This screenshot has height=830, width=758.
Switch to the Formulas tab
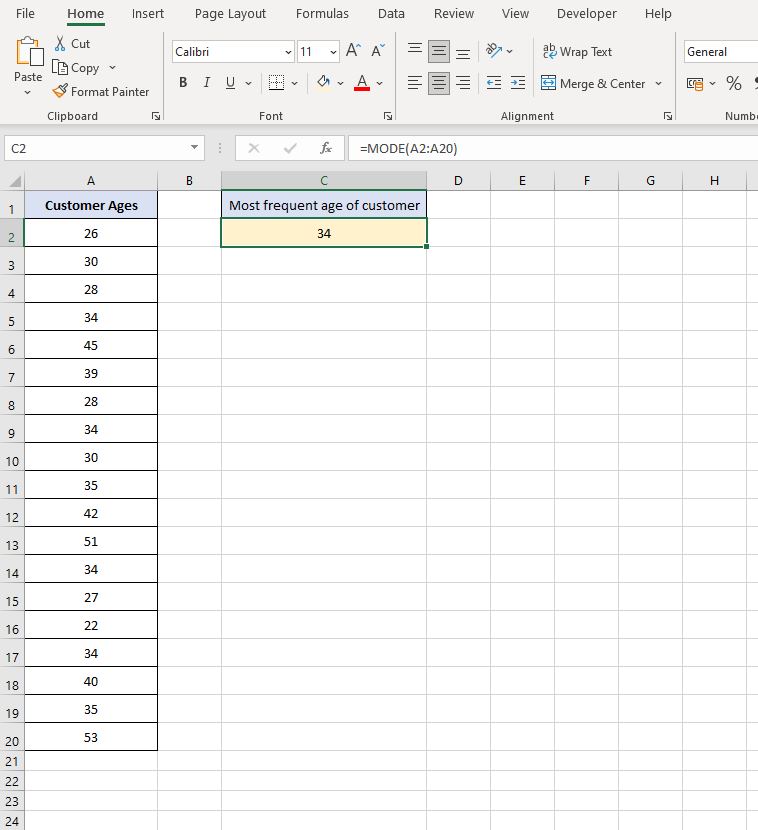tap(322, 14)
